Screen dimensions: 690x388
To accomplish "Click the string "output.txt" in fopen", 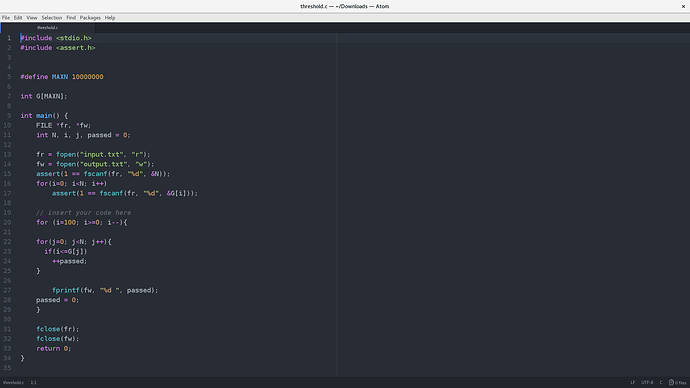I will click(103, 164).
